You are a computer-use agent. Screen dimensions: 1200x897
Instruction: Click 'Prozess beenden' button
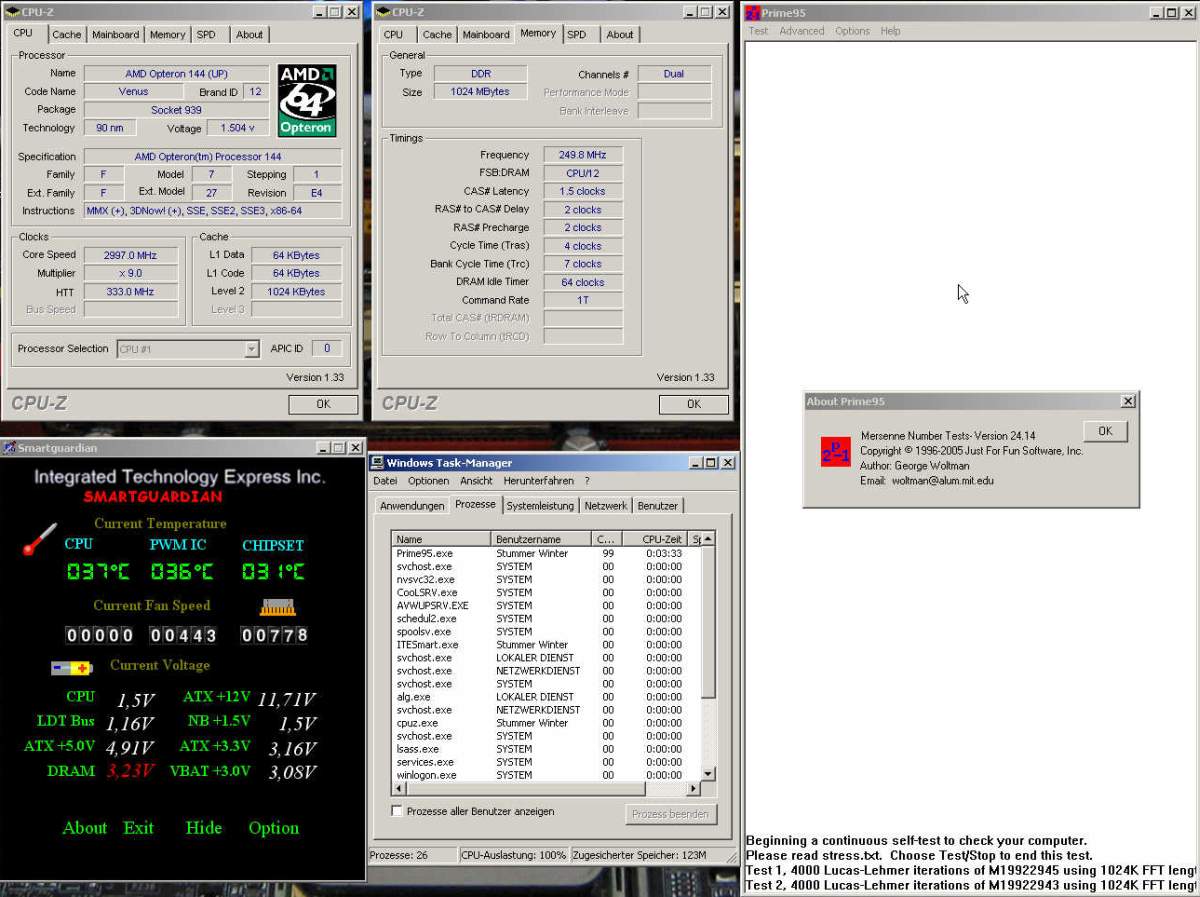[670, 814]
